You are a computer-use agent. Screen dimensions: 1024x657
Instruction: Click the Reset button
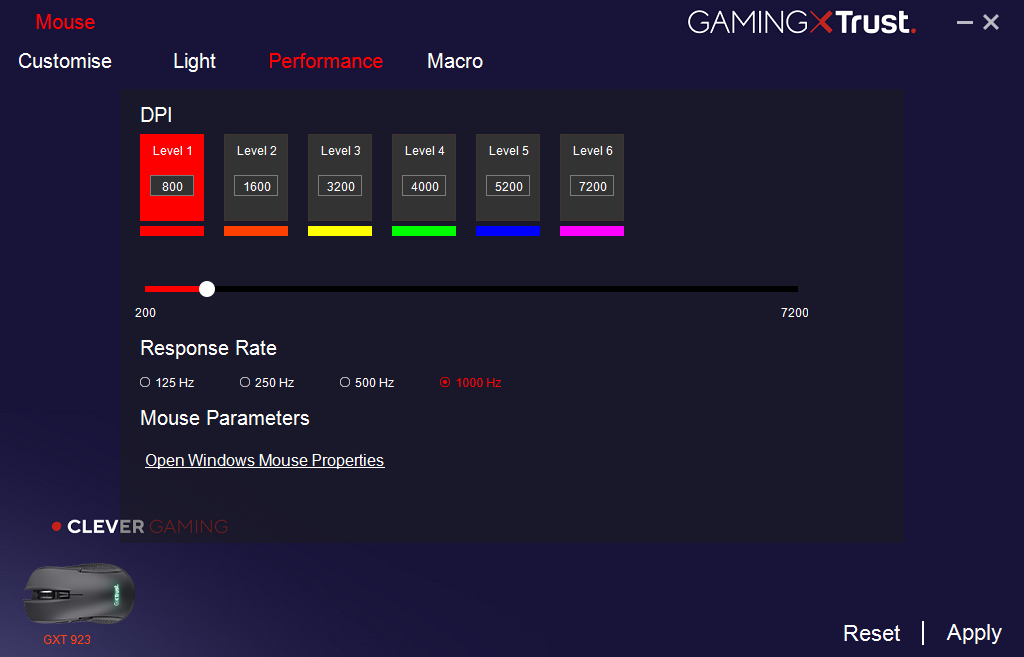pyautogui.click(x=871, y=633)
